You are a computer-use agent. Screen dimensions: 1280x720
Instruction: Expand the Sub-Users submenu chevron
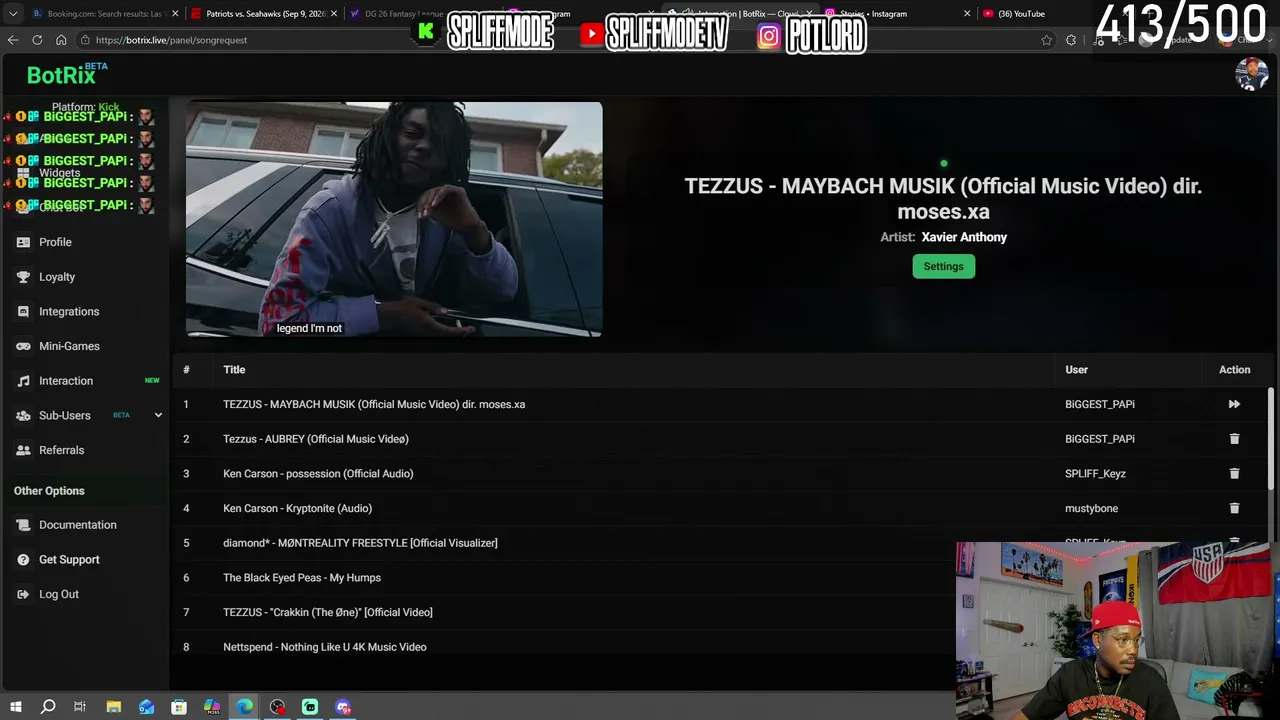click(158, 415)
